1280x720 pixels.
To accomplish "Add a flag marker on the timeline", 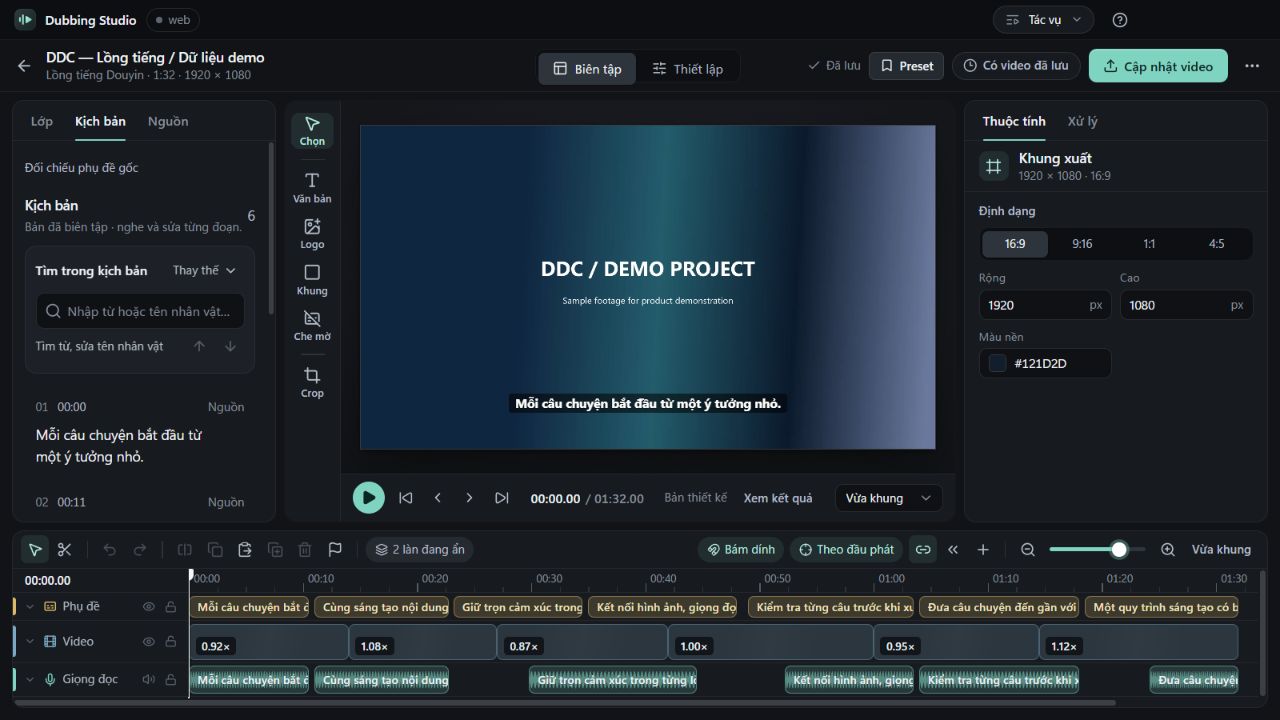I will [x=335, y=549].
